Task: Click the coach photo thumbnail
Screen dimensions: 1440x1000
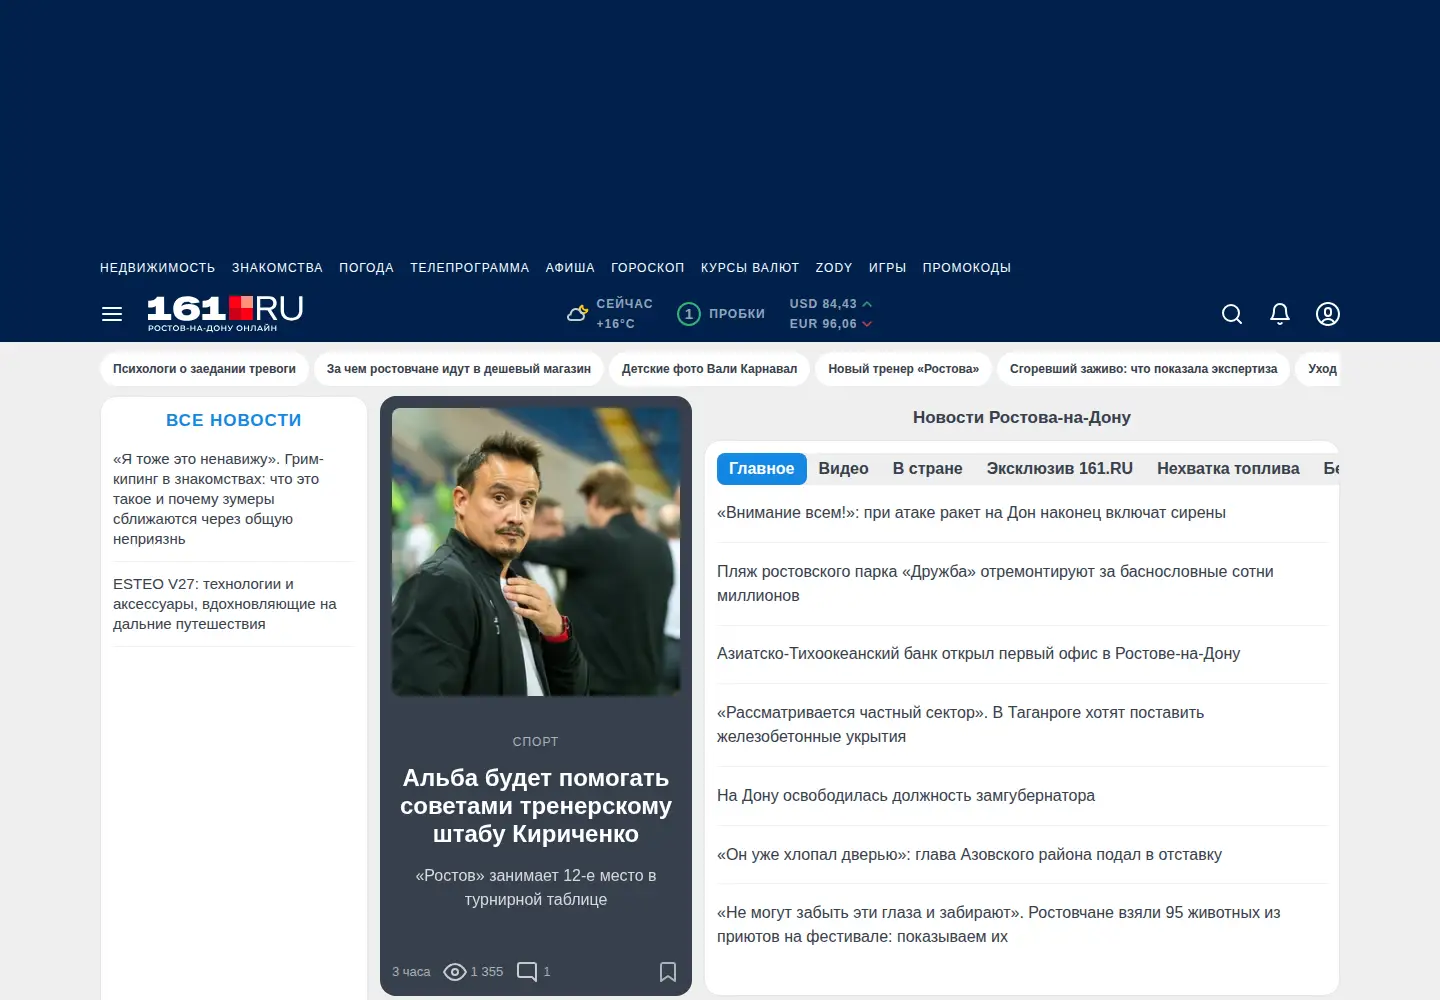Action: point(536,552)
